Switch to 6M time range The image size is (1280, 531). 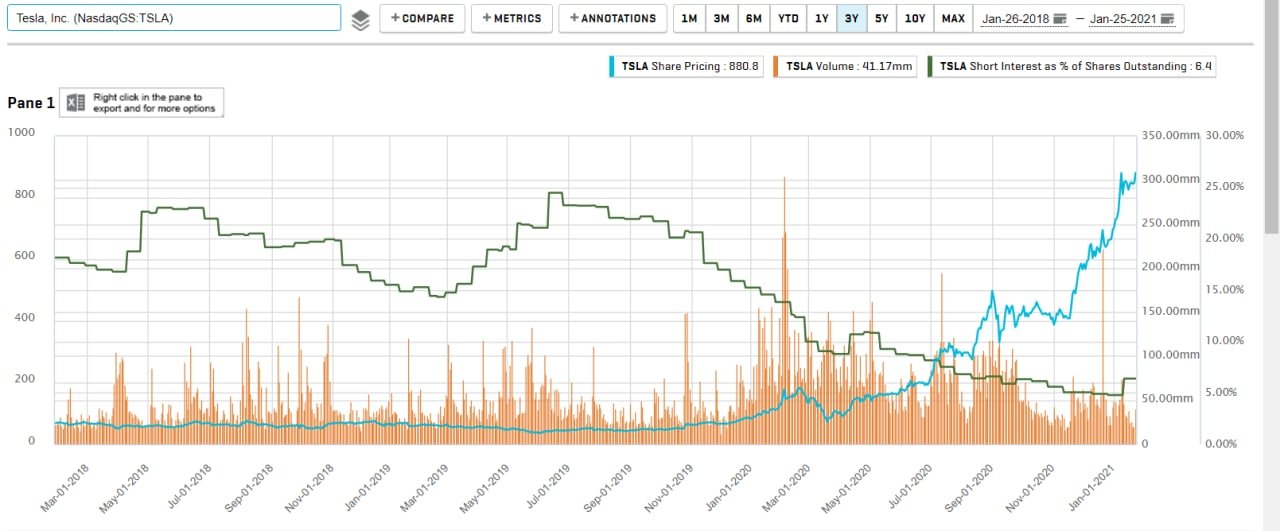[753, 19]
